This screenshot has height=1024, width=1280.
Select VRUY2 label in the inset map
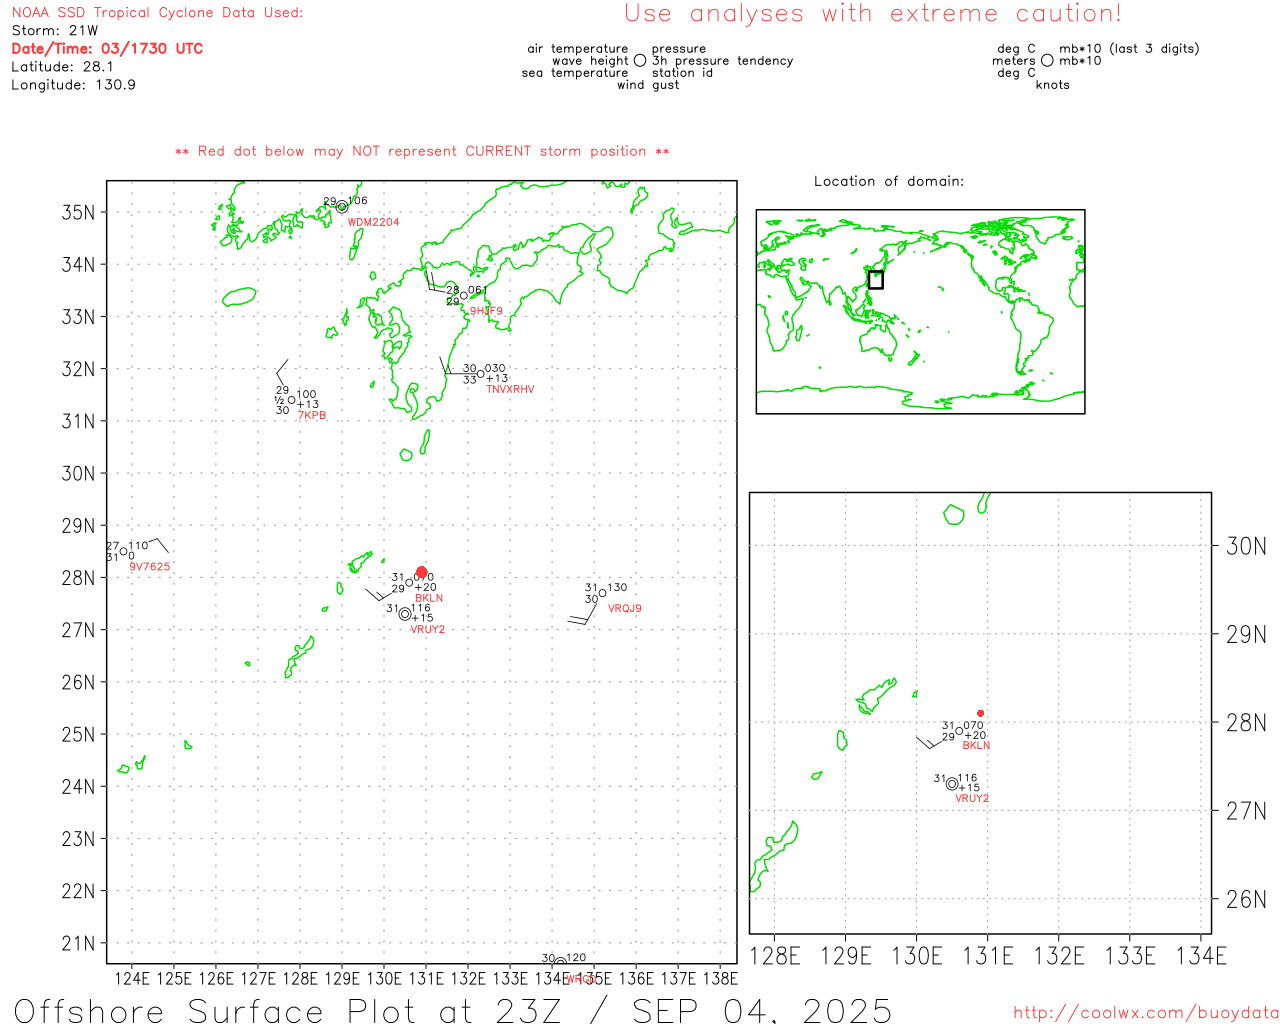point(972,798)
